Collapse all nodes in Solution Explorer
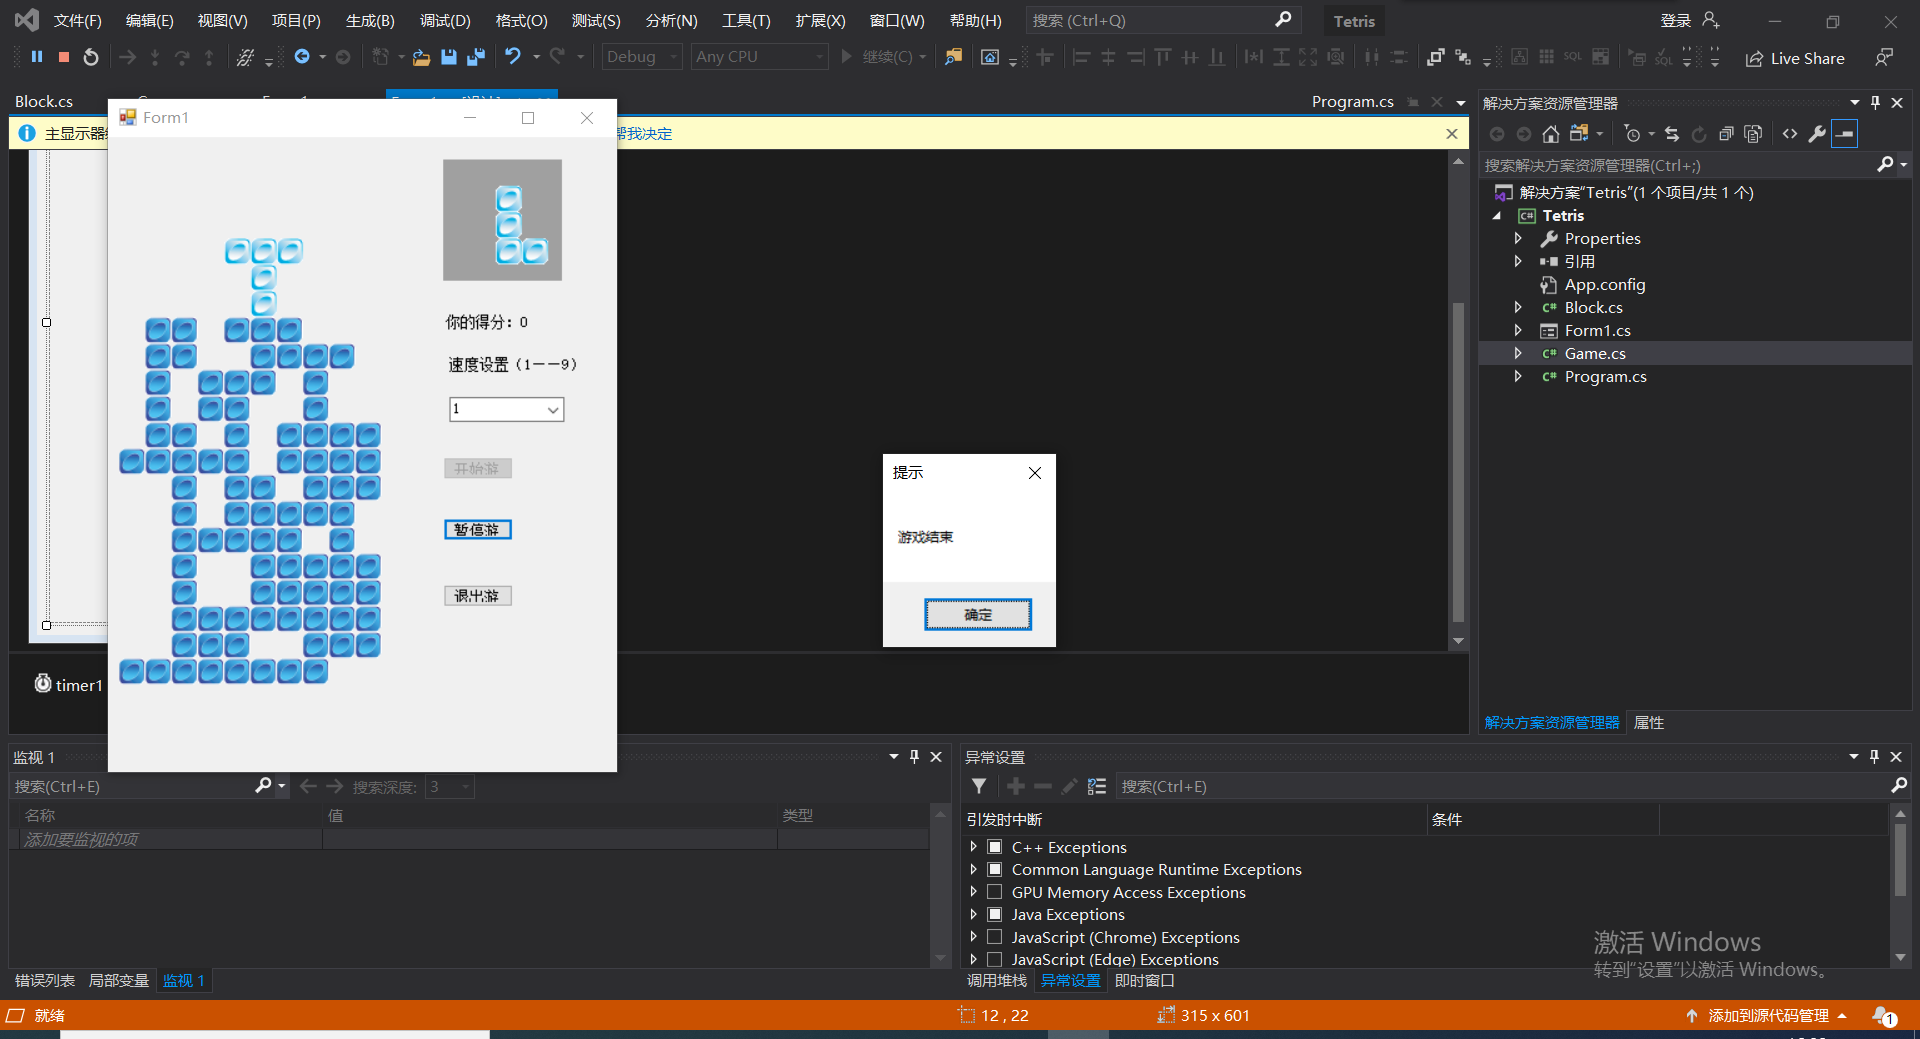 1726,134
